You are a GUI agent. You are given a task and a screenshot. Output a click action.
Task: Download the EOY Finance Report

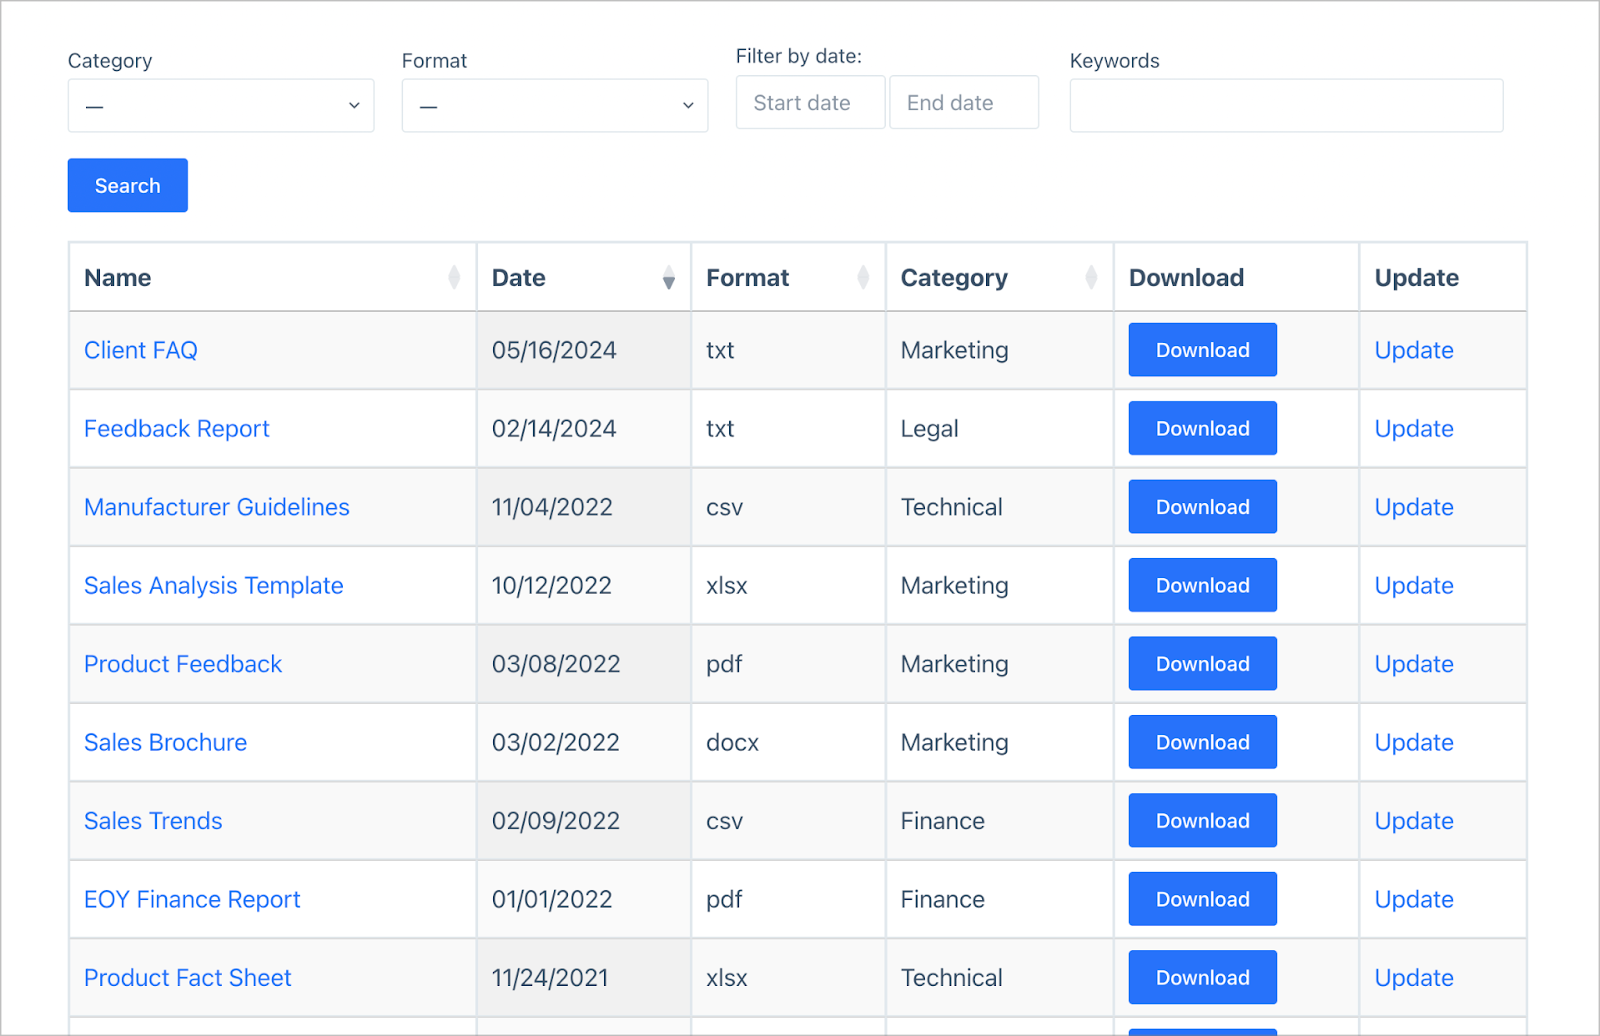[1203, 899]
